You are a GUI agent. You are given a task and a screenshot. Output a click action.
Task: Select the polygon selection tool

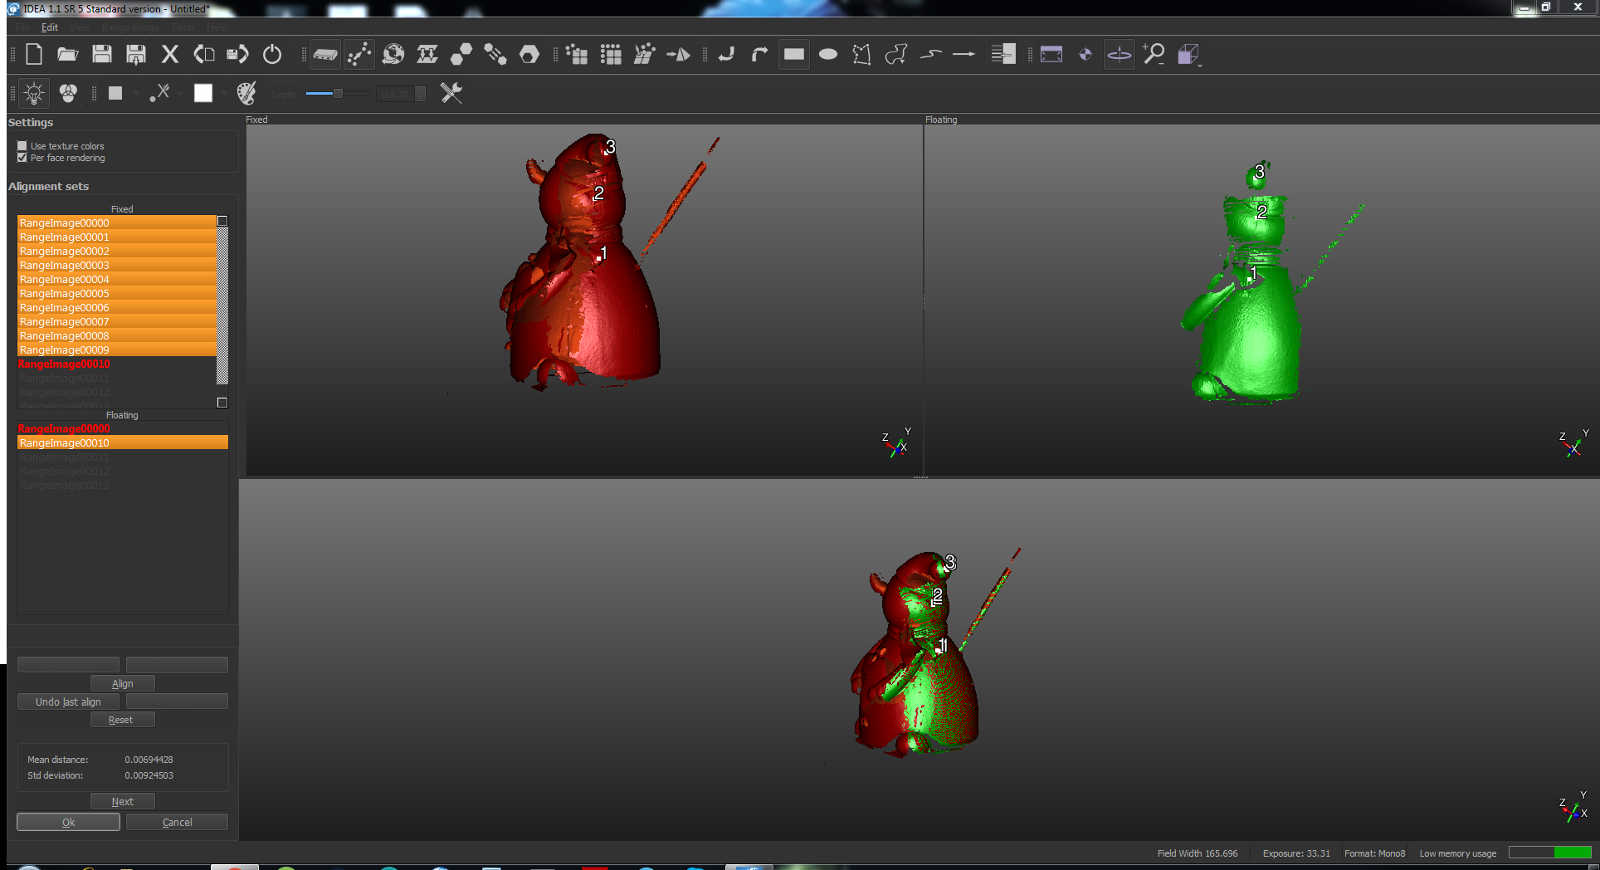point(862,54)
